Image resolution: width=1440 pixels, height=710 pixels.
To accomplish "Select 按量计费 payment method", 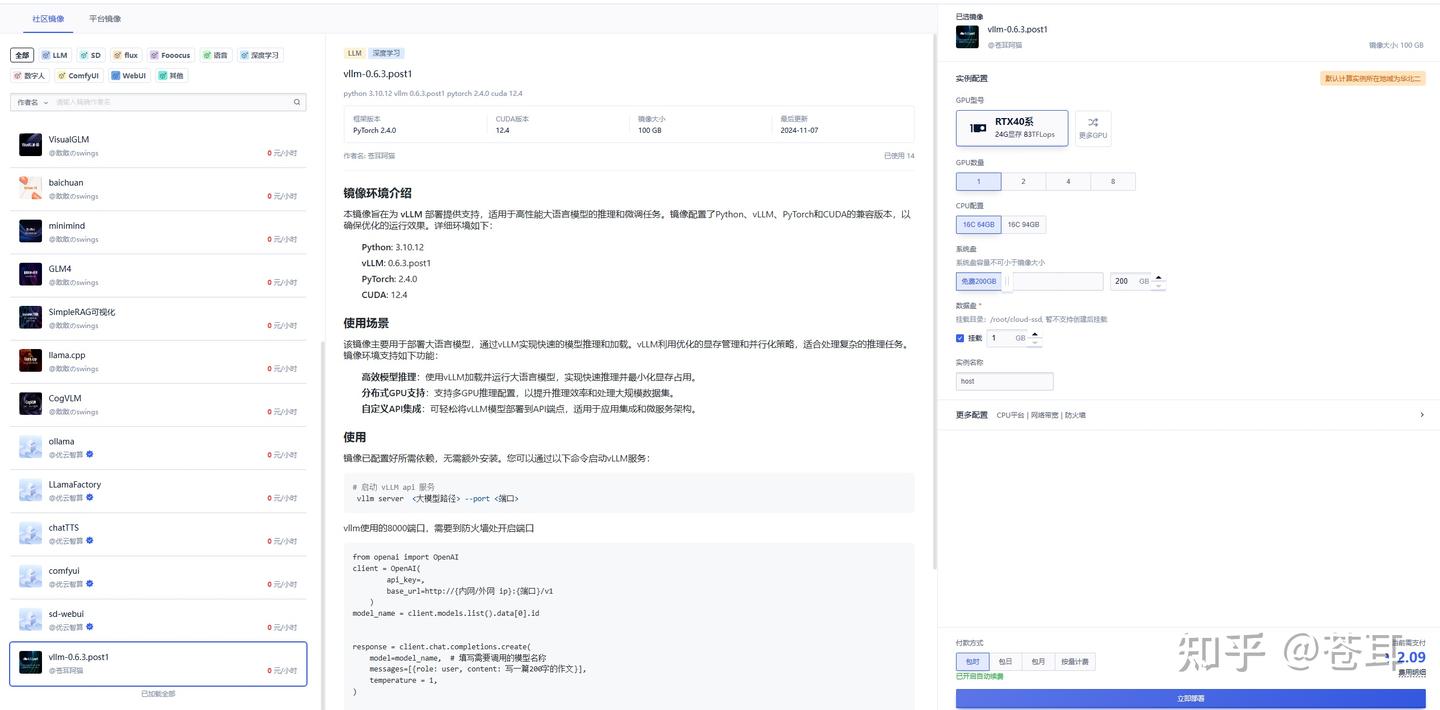I will click(x=1076, y=662).
